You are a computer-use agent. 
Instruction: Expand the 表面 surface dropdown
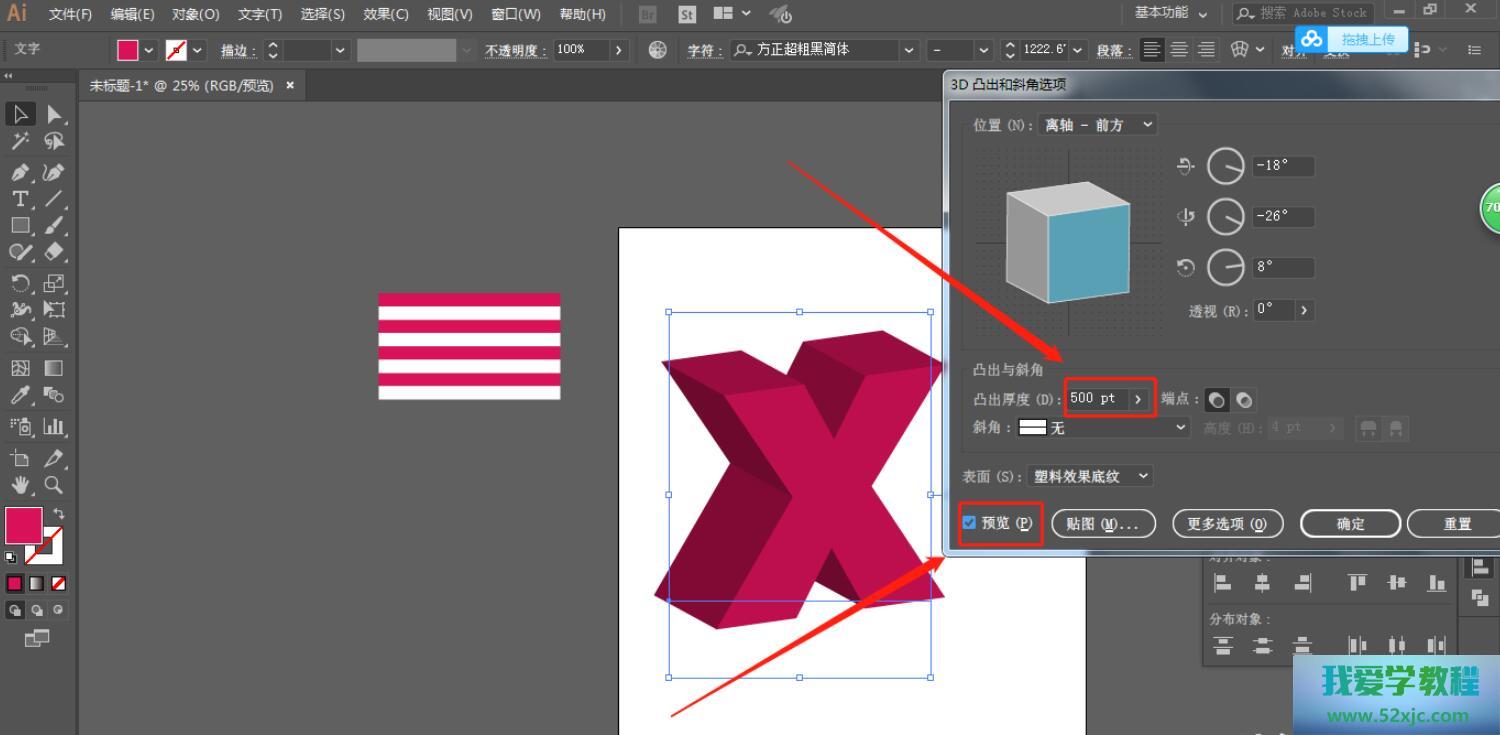[1090, 477]
